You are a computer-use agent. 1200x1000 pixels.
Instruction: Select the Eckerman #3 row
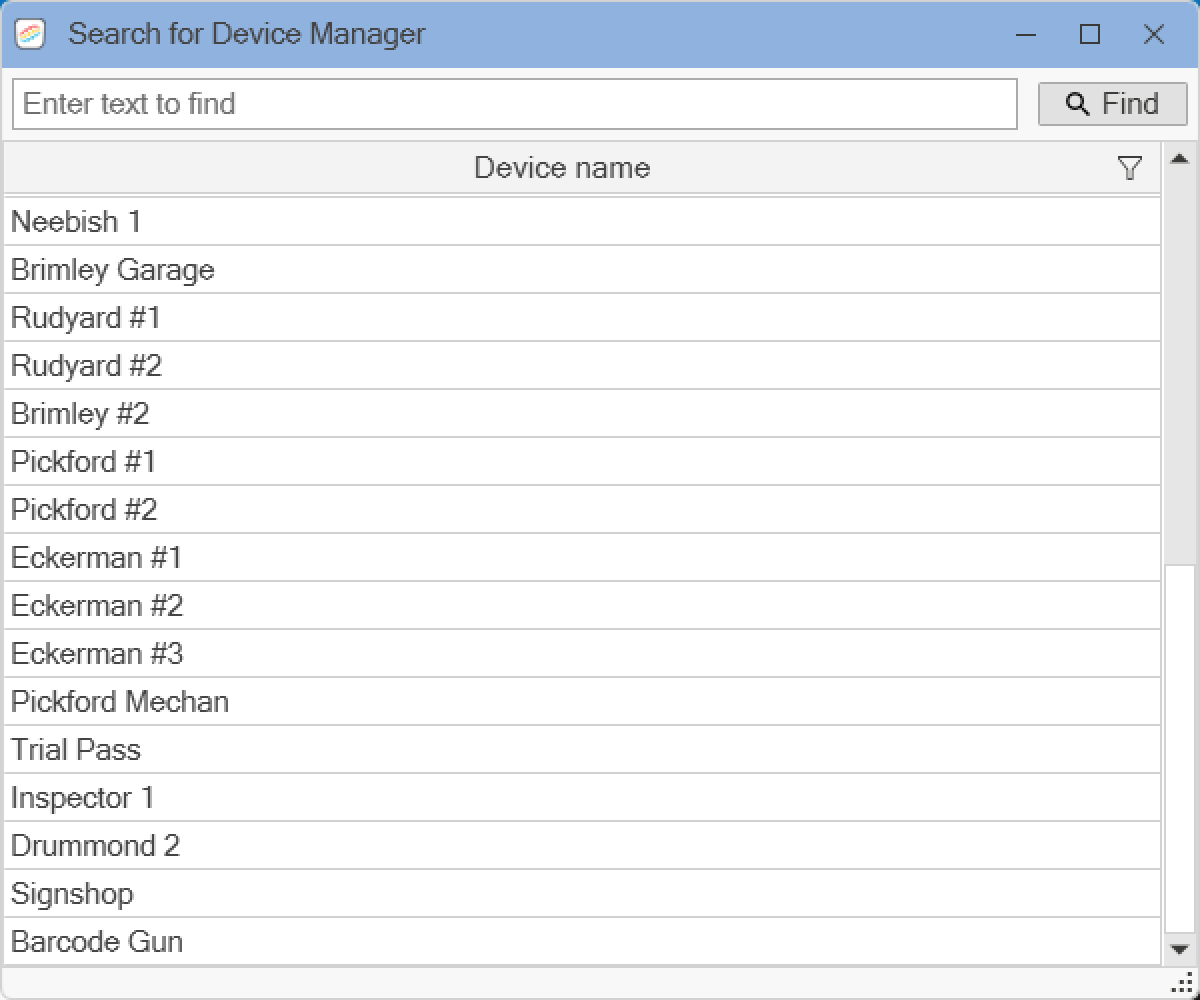click(x=582, y=654)
